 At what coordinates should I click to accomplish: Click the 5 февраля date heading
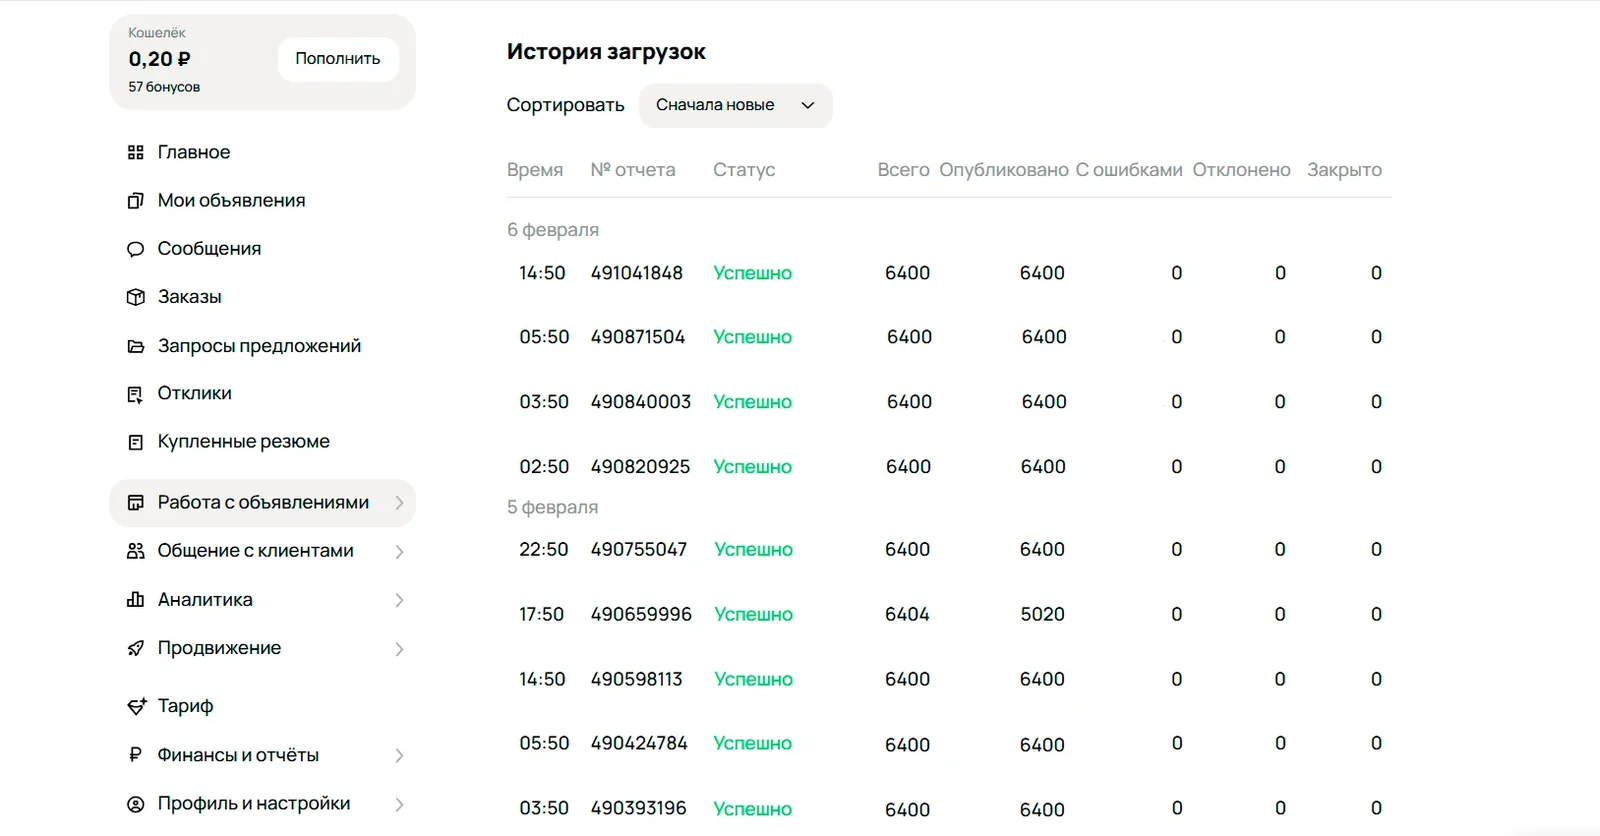[x=552, y=507]
